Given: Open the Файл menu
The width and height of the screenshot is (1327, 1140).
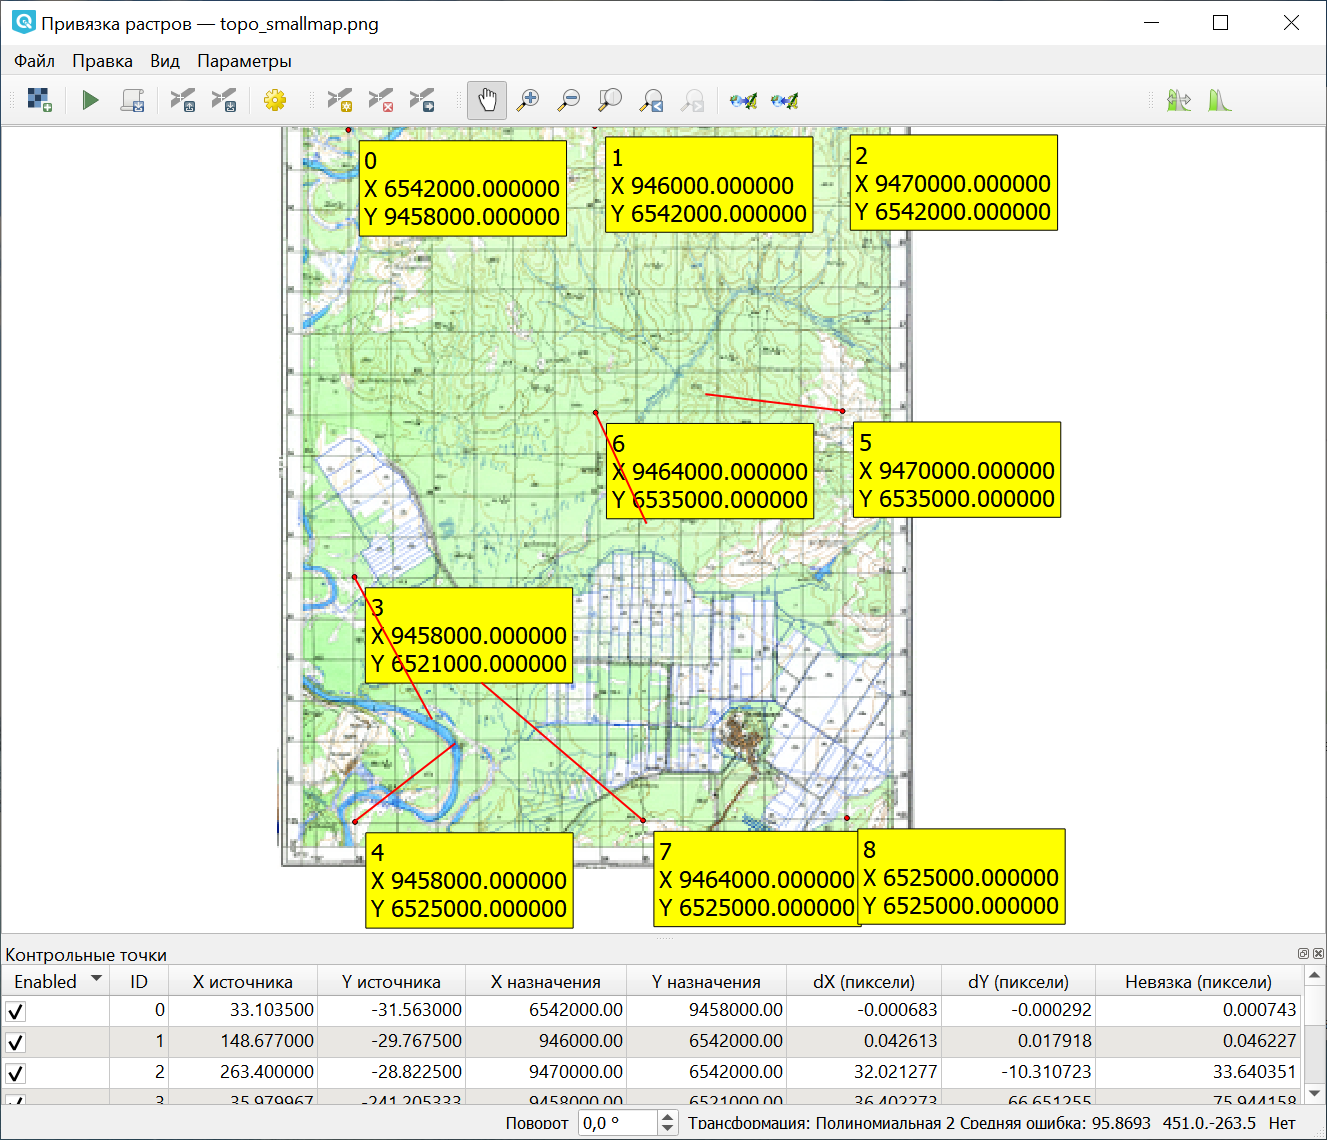Looking at the screenshot, I should pos(34,61).
